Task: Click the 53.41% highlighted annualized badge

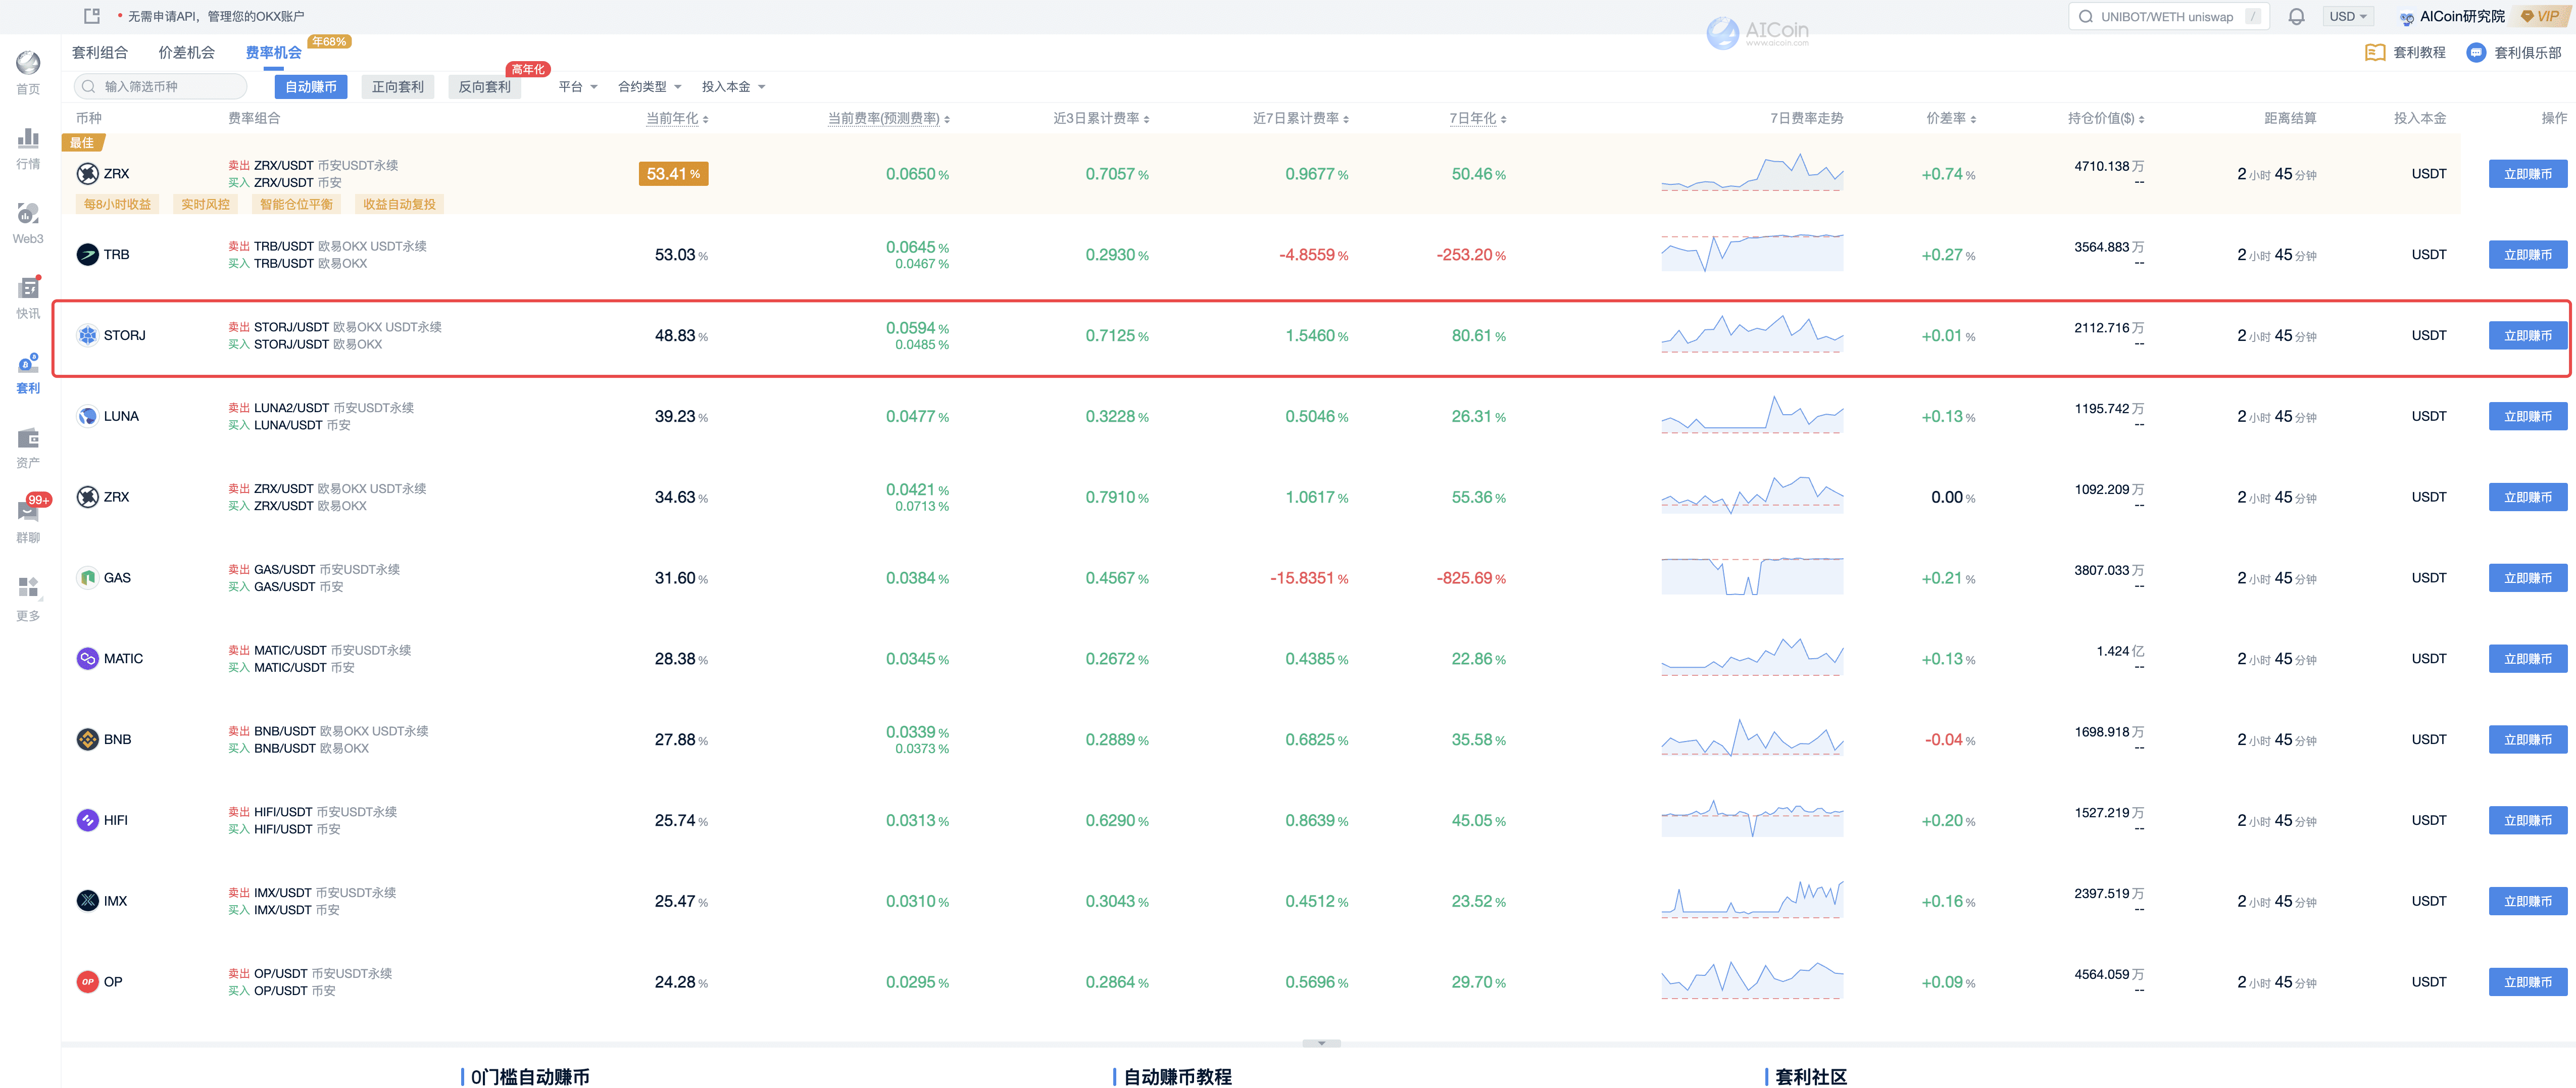Action: click(x=673, y=174)
